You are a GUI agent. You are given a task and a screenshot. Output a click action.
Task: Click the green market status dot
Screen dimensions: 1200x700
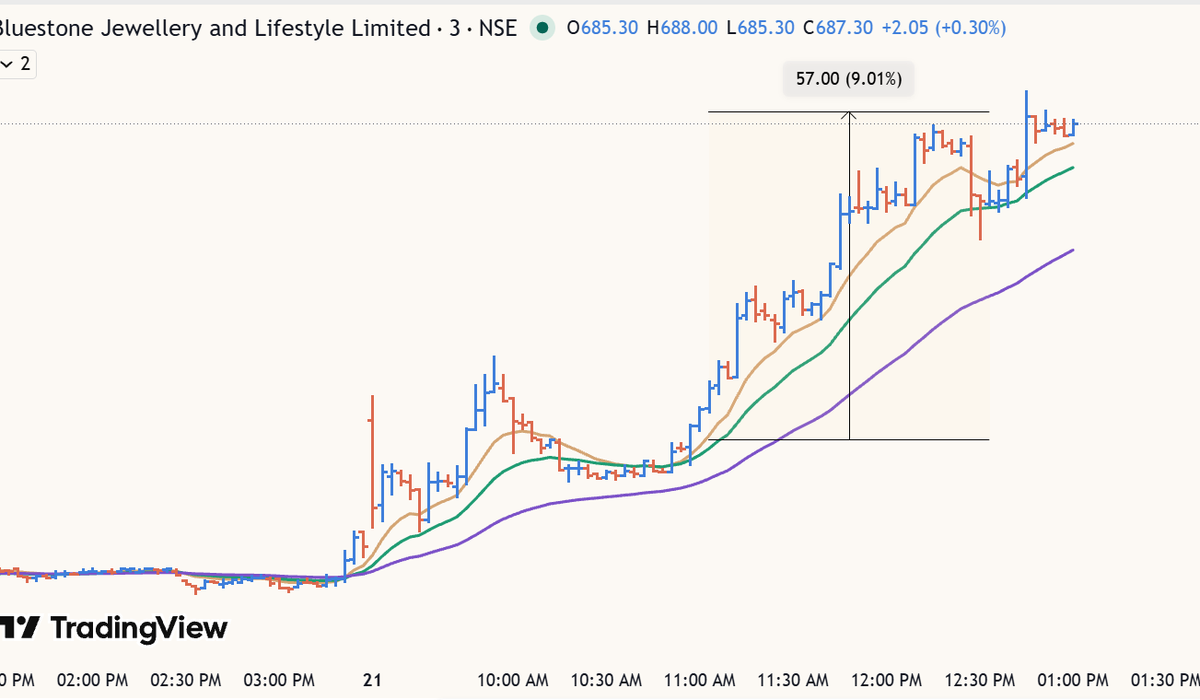tap(542, 28)
